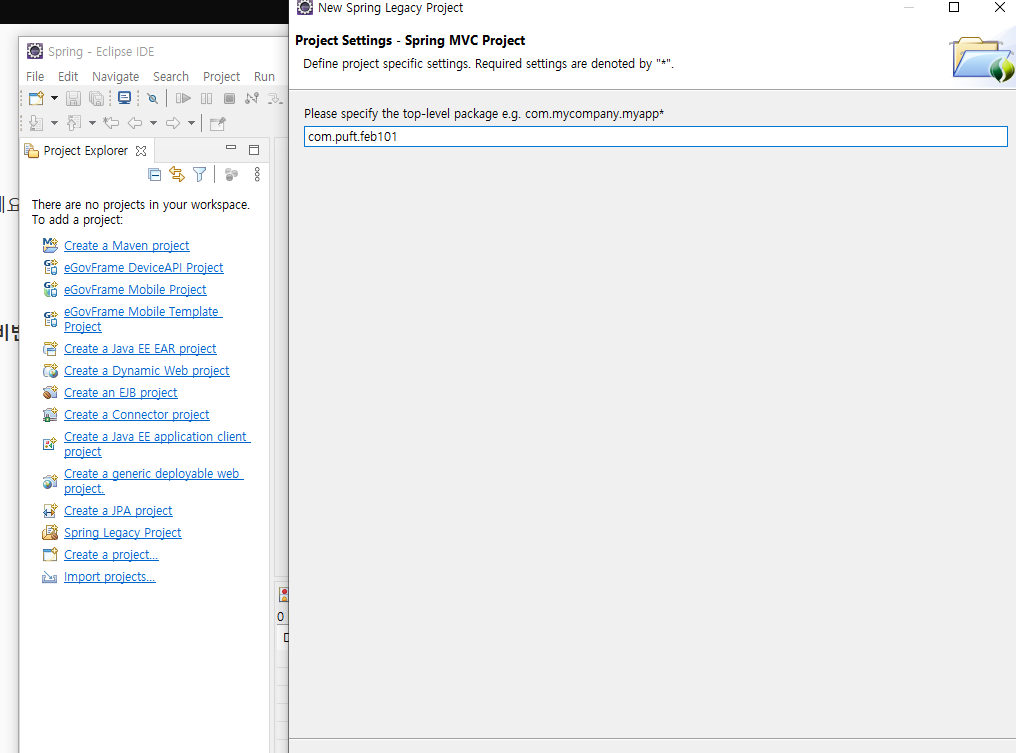Click the JPA project icon
Screen dimensions: 1016x753
click(50, 511)
